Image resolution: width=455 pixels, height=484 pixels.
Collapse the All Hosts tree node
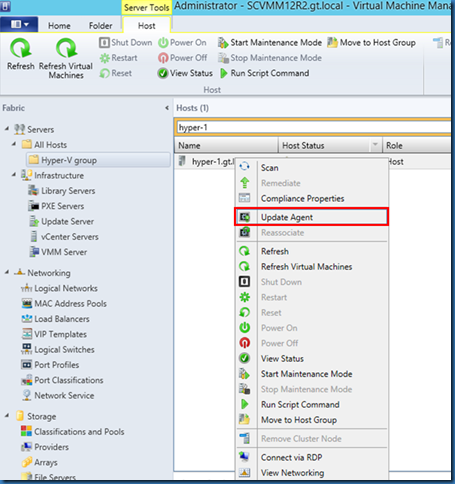(14, 144)
